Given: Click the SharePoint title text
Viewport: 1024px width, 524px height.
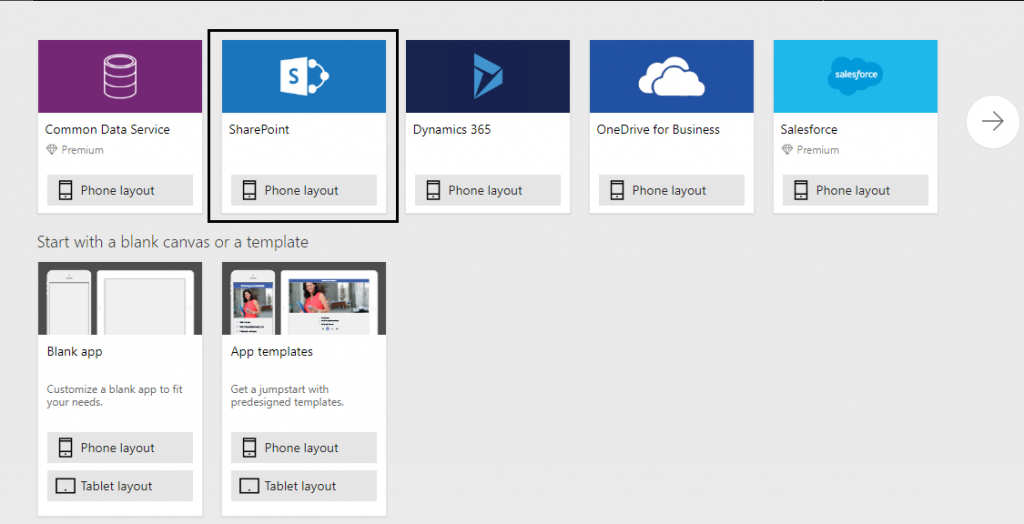Looking at the screenshot, I should click(259, 129).
